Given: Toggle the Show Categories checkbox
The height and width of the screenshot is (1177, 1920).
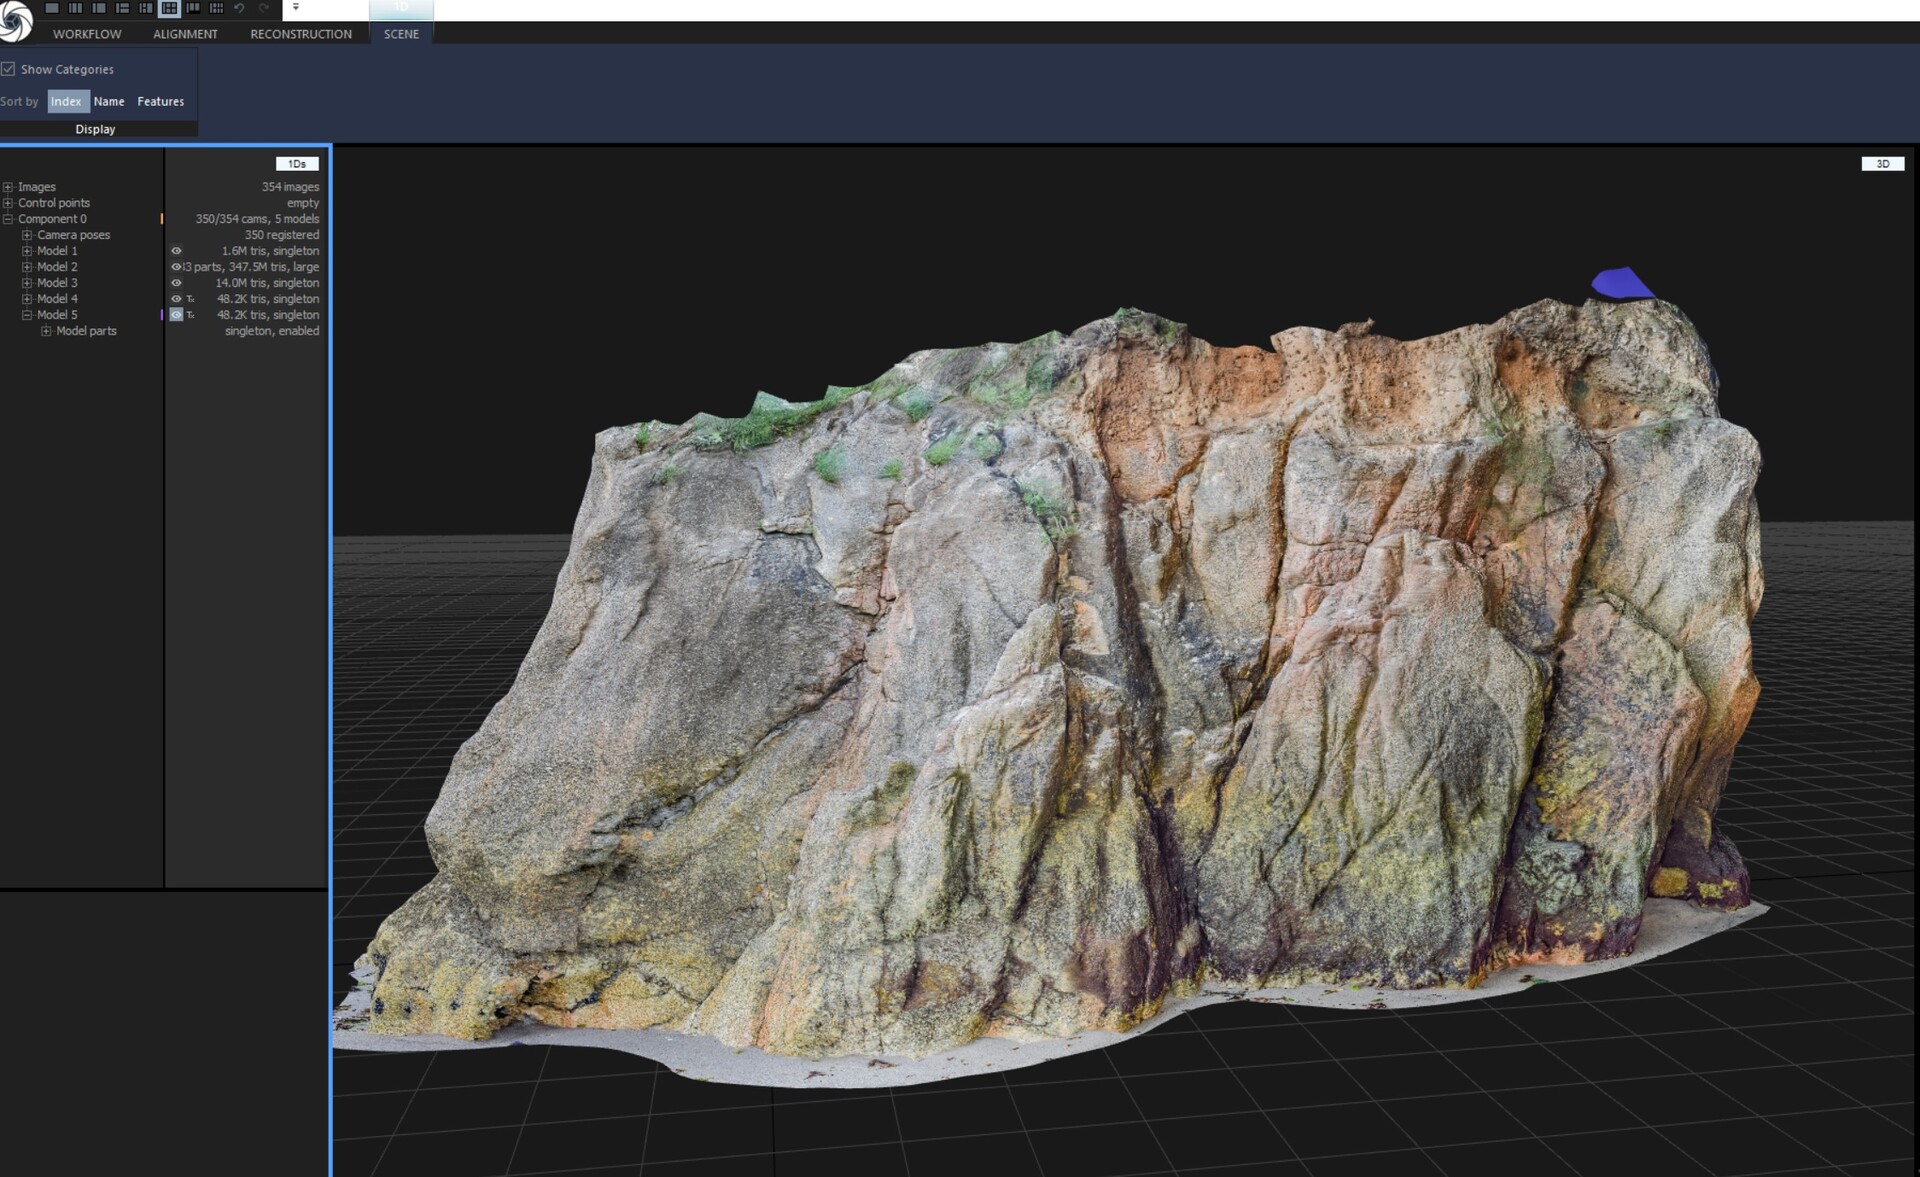Looking at the screenshot, I should pos(8,69).
